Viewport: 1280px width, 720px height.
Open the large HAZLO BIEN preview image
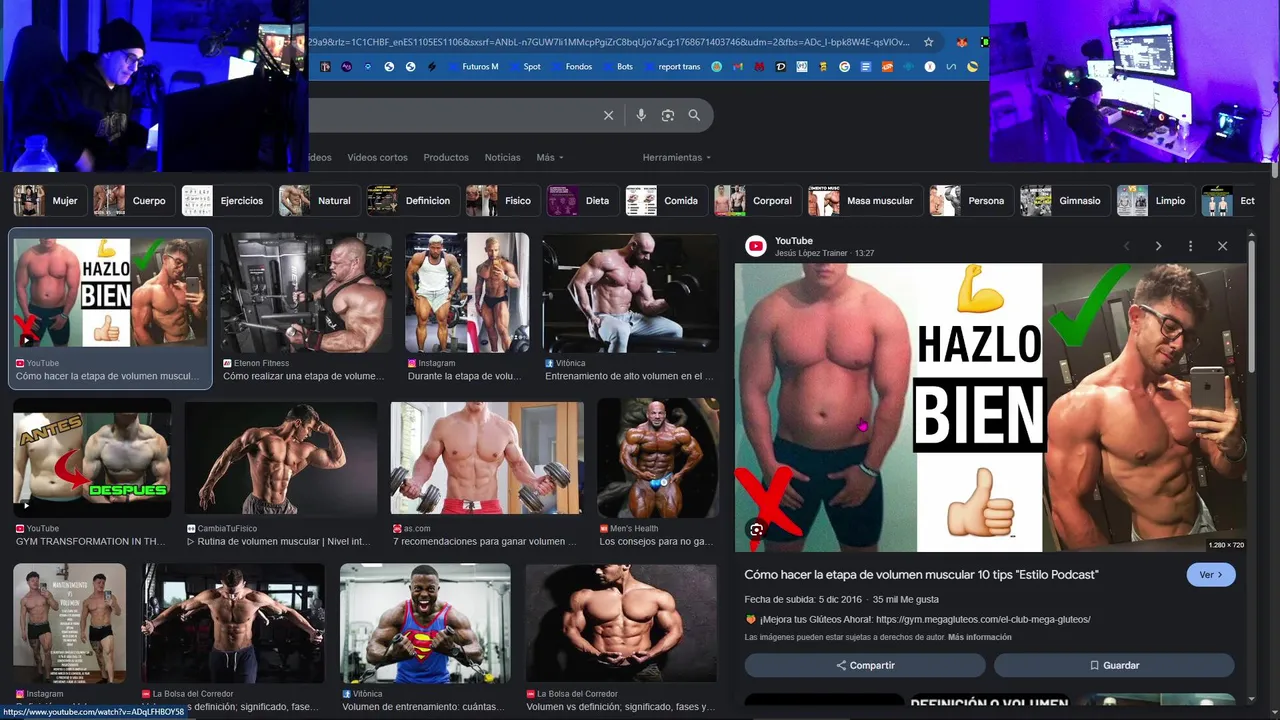991,407
